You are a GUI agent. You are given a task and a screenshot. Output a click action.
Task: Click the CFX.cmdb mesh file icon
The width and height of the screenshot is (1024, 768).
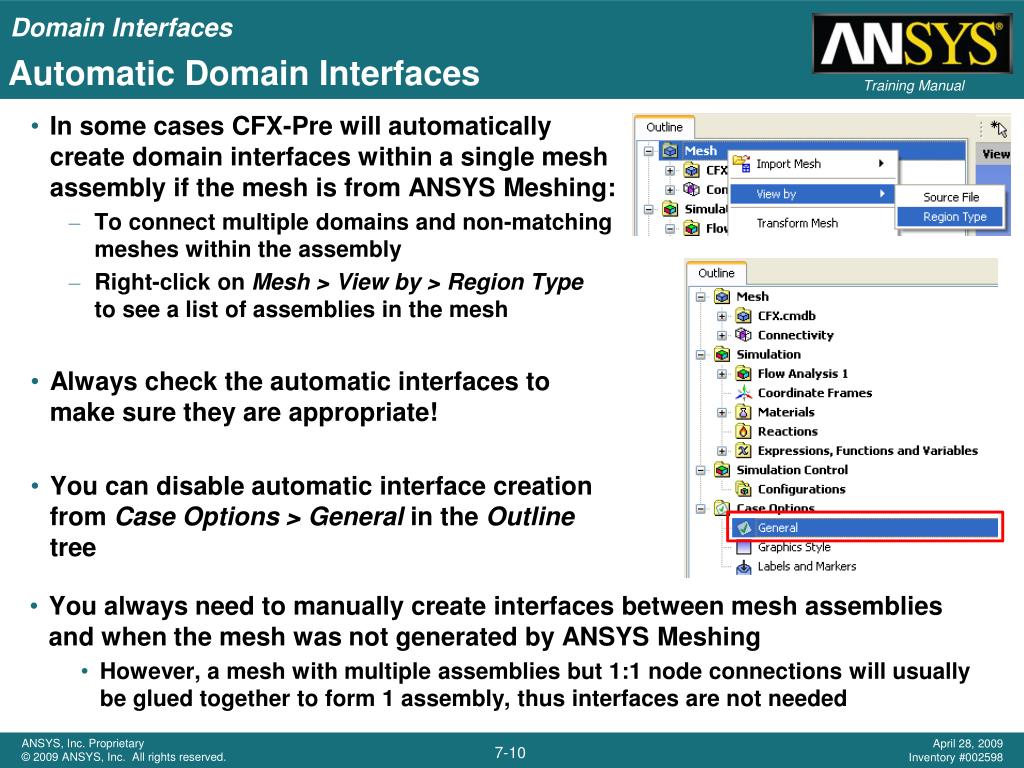click(x=743, y=316)
